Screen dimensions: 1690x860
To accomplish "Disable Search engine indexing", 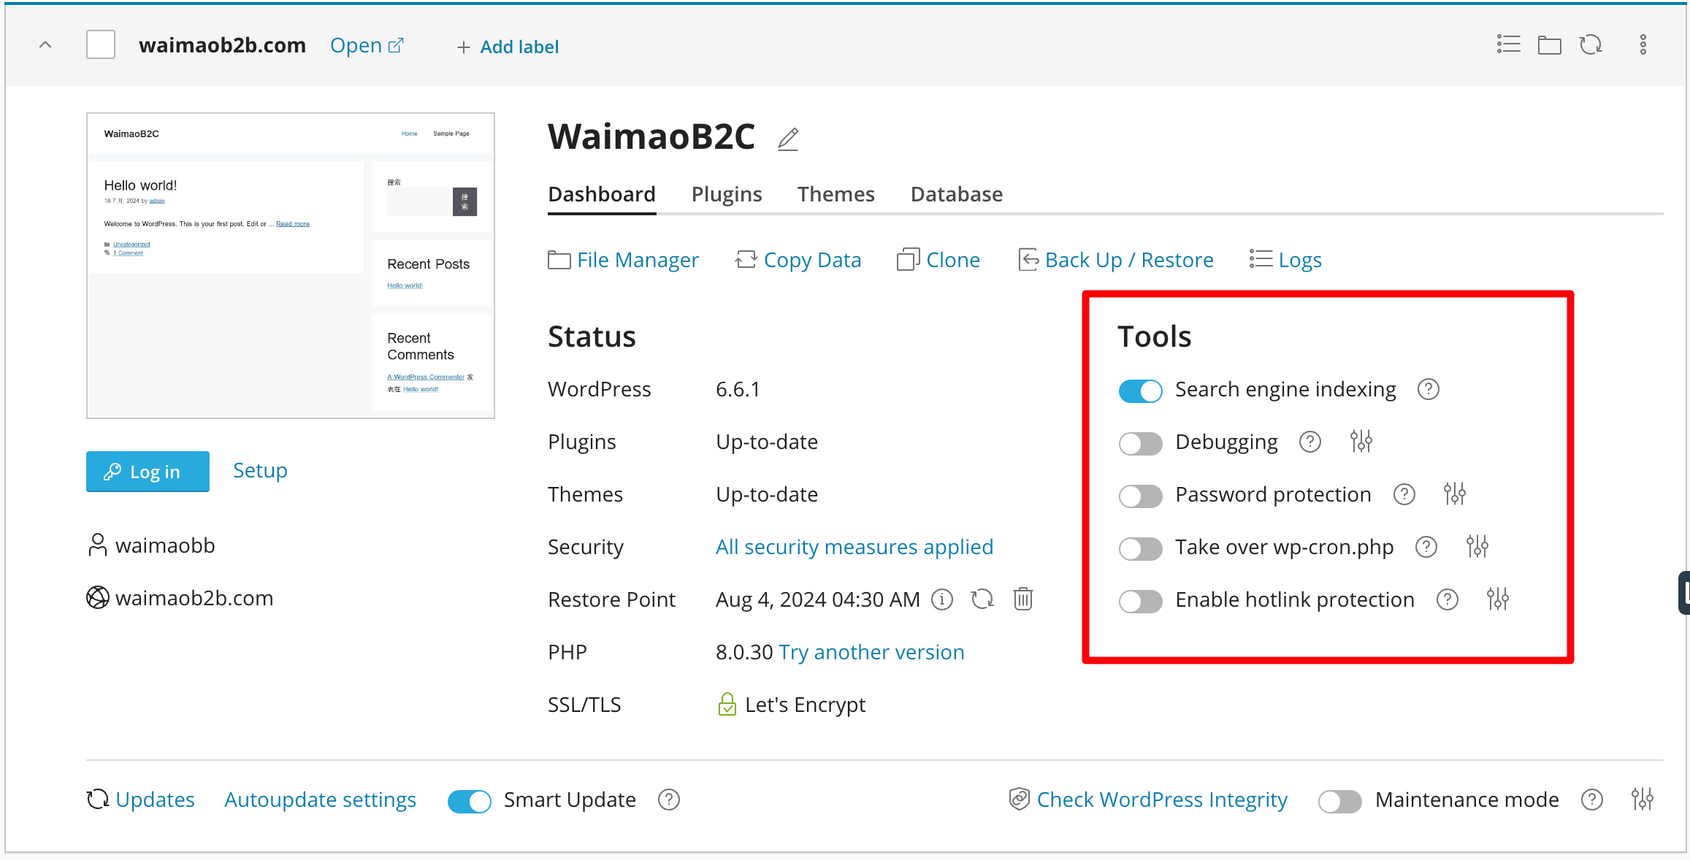I will click(1140, 390).
